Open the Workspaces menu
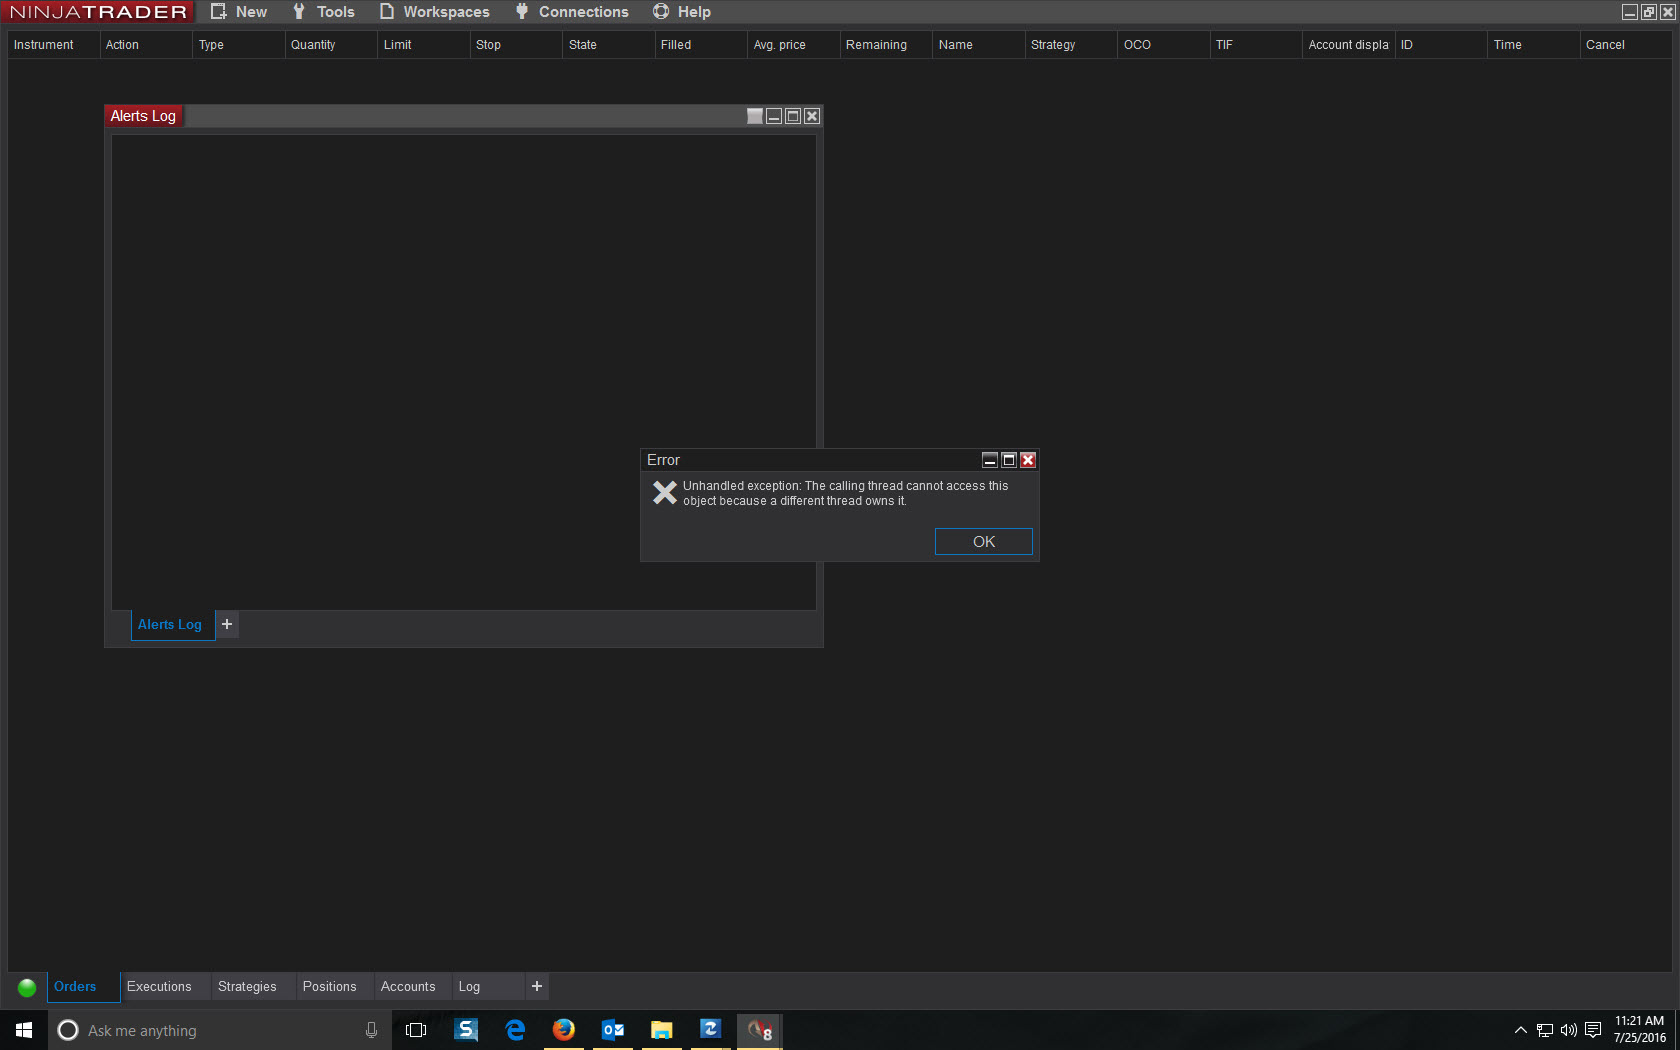The image size is (1680, 1050). click(434, 12)
